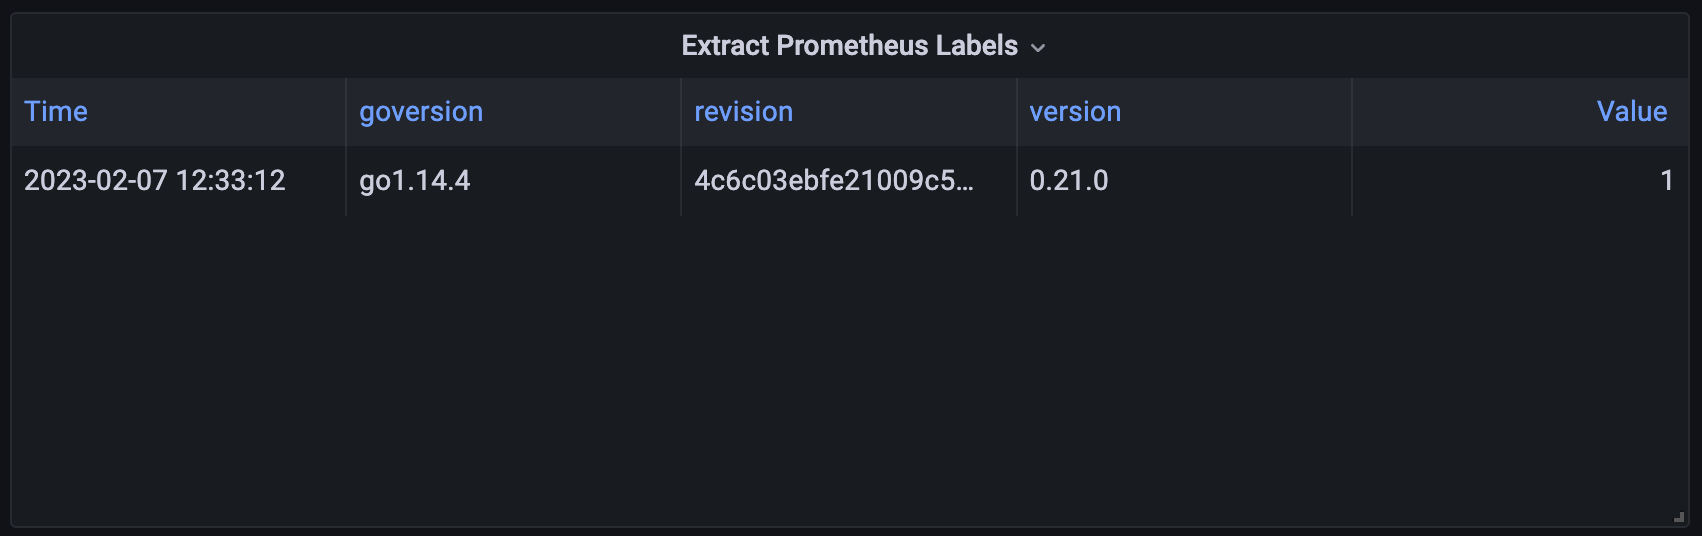Click the Extract Prometheus Labels panel title
1702x536 pixels.
(x=849, y=46)
